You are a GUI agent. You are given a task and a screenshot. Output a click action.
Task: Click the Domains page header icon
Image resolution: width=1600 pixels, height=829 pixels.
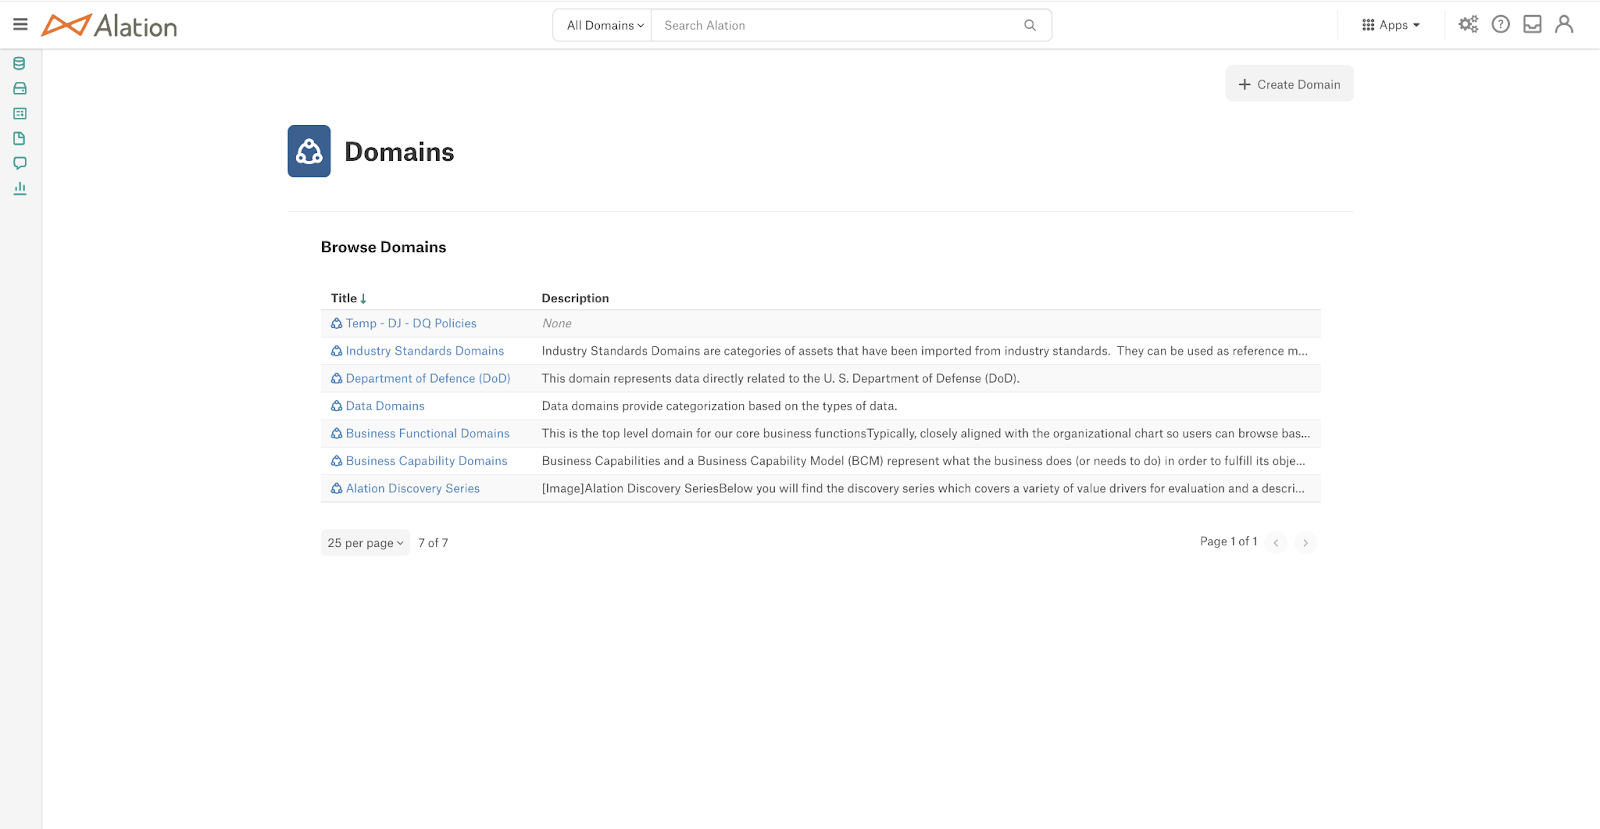pos(309,151)
